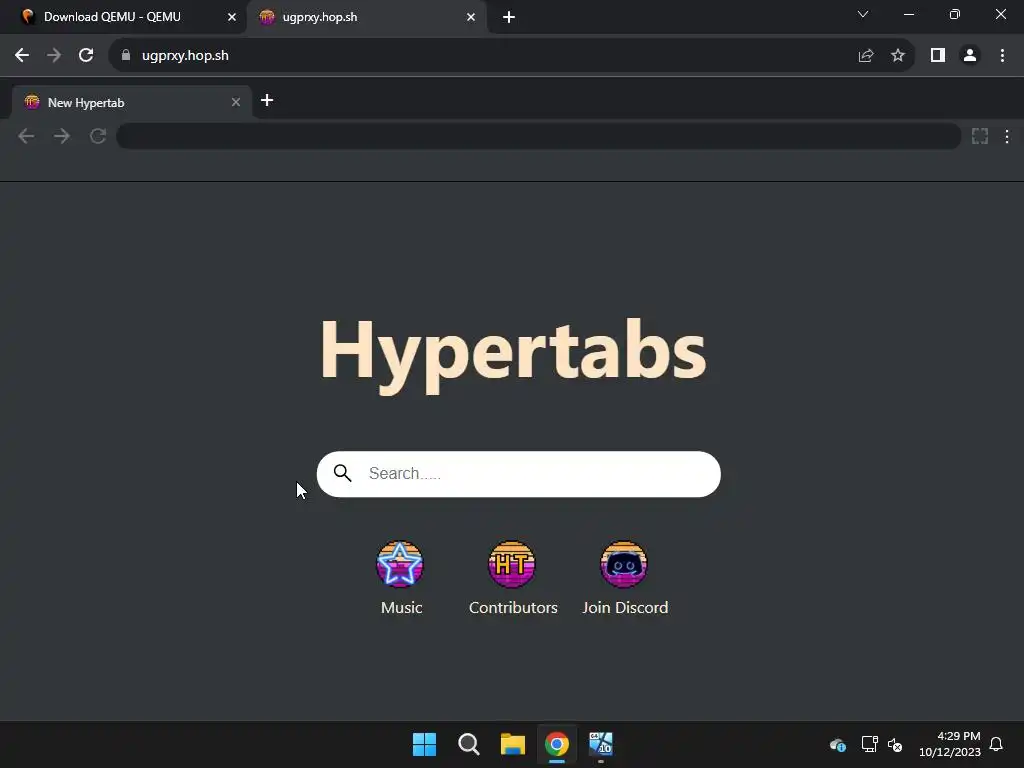
Task: Select the New Hypertab tab
Action: click(x=132, y=103)
